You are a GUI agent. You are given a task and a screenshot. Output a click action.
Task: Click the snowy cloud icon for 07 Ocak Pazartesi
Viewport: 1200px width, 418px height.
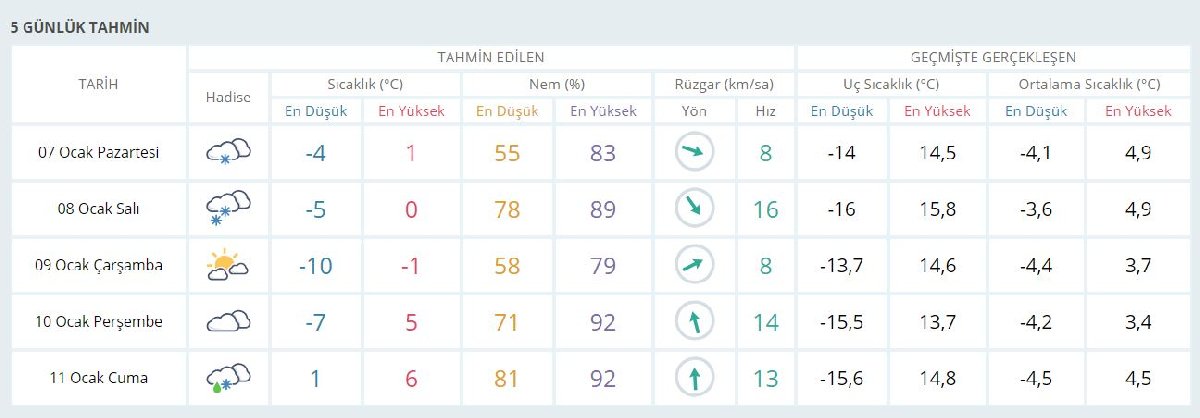click(x=228, y=153)
